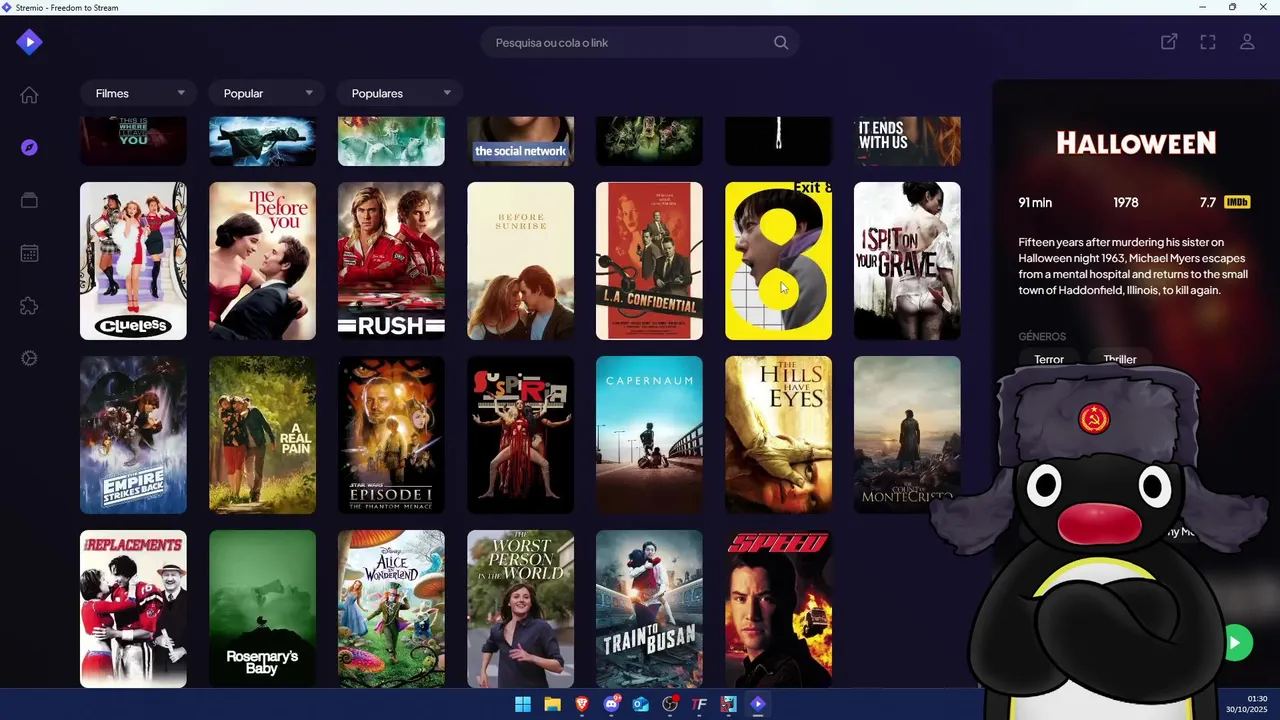Viewport: 1280px width, 720px height.
Task: Select the Terror genre tag
Action: click(x=1049, y=359)
